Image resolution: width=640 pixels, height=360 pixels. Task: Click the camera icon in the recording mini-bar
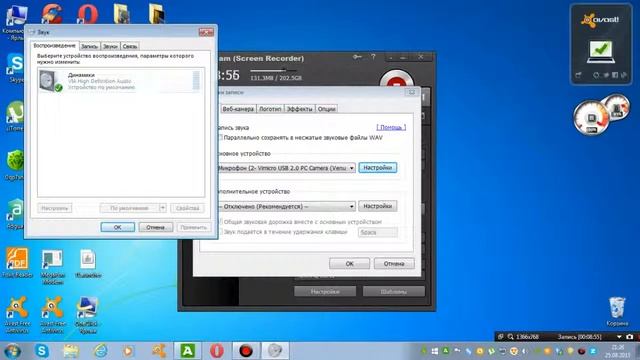point(629,337)
